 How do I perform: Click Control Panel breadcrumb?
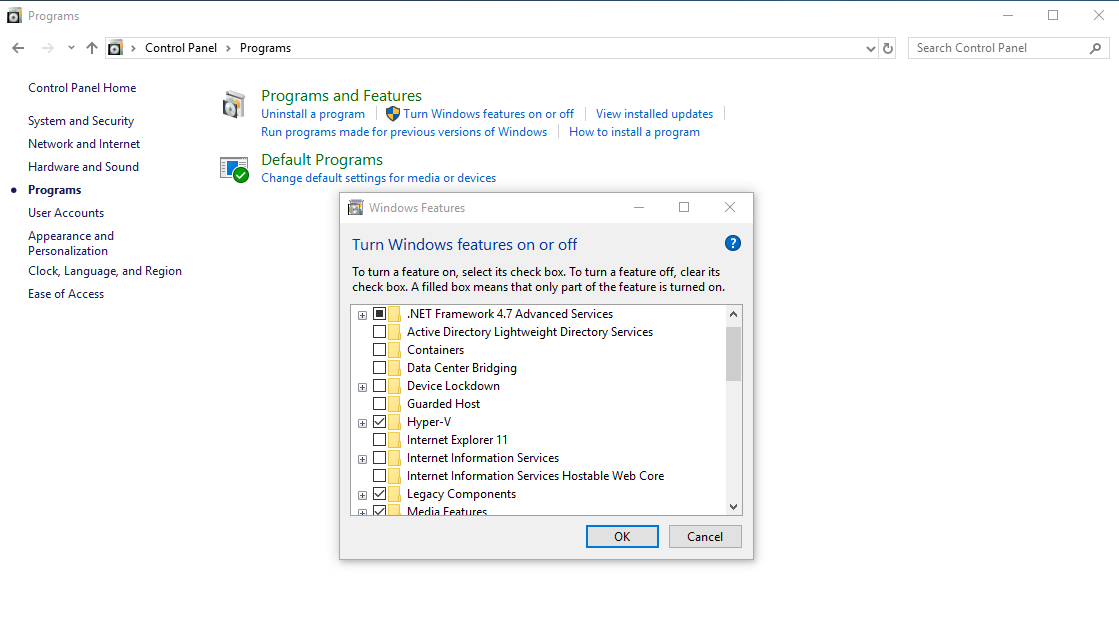(x=181, y=48)
